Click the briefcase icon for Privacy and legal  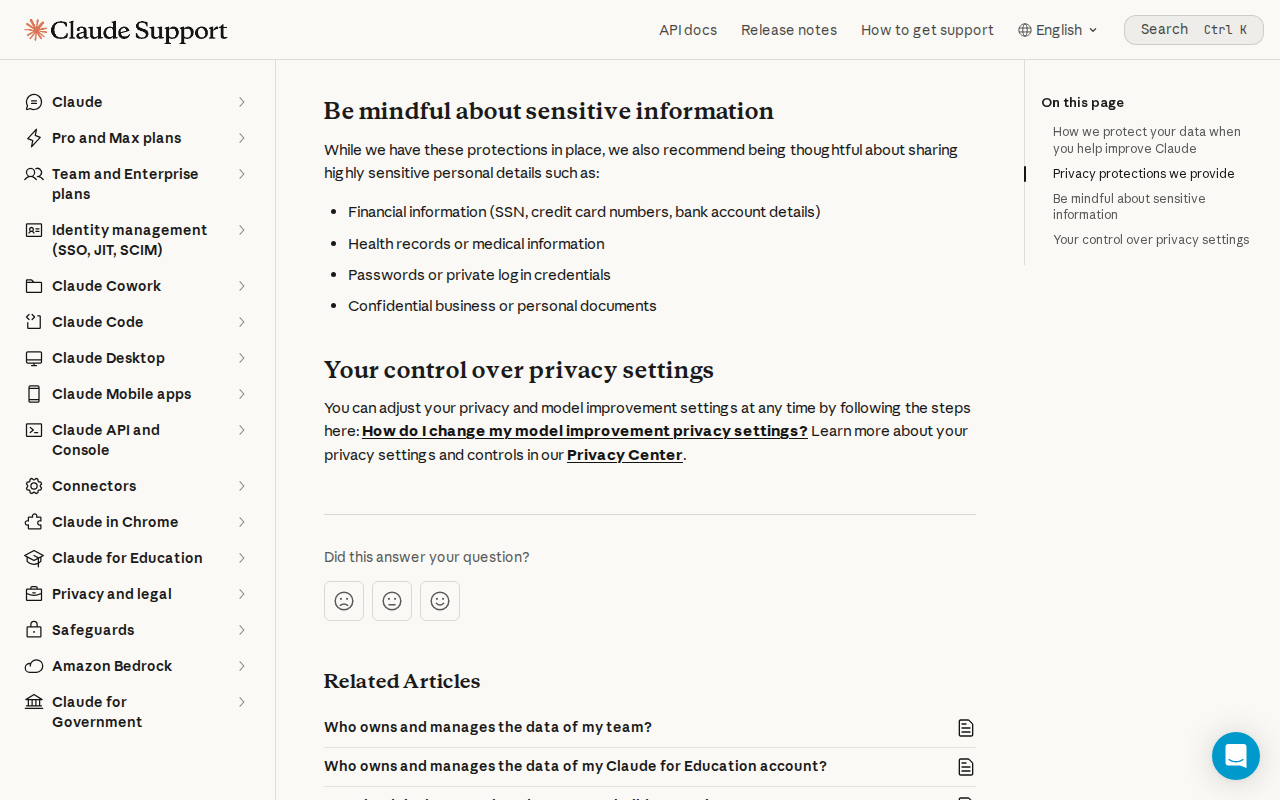click(x=34, y=594)
